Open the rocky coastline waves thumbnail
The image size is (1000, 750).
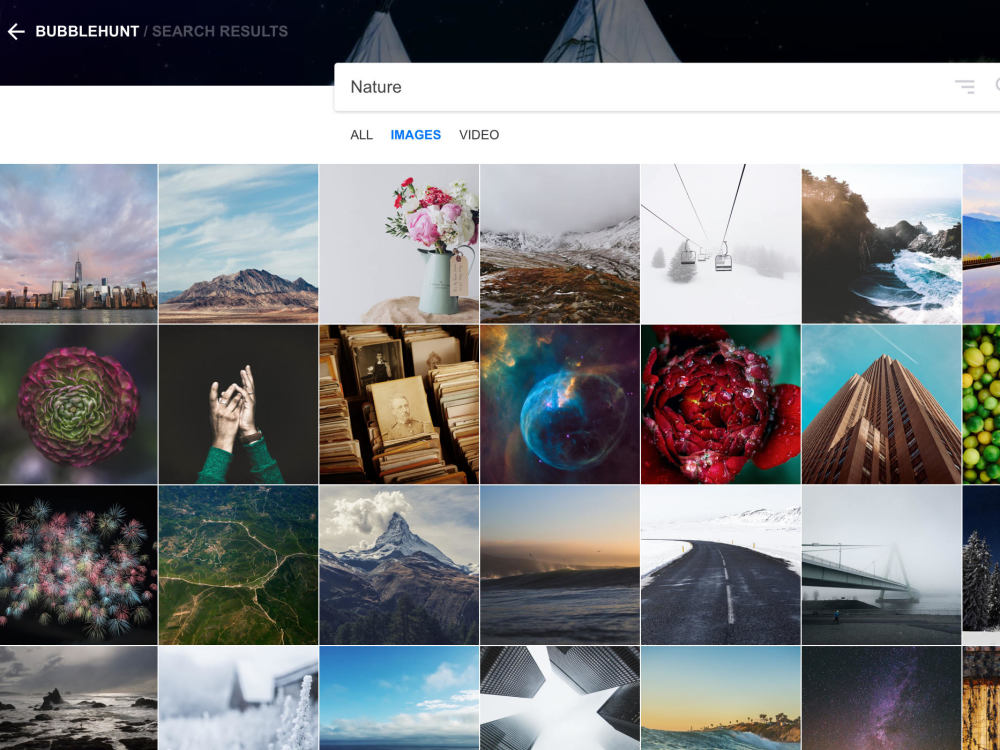click(x=881, y=244)
